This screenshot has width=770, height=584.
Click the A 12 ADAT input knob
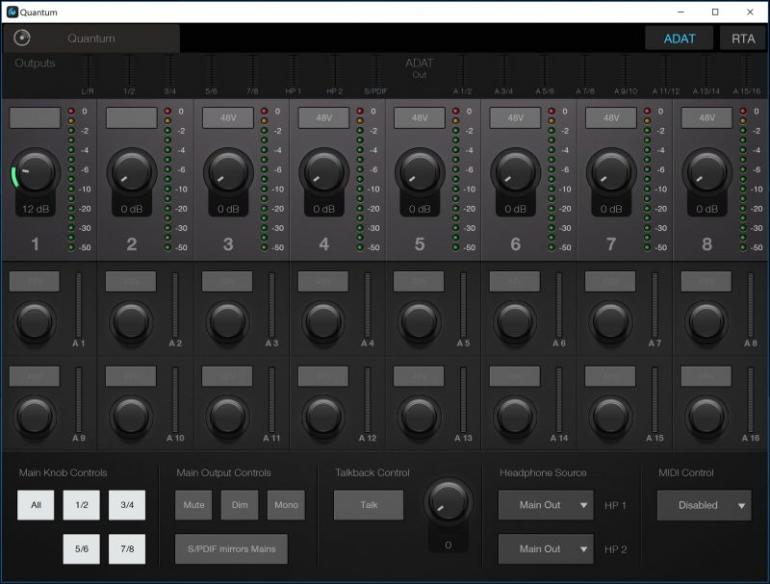(324, 417)
